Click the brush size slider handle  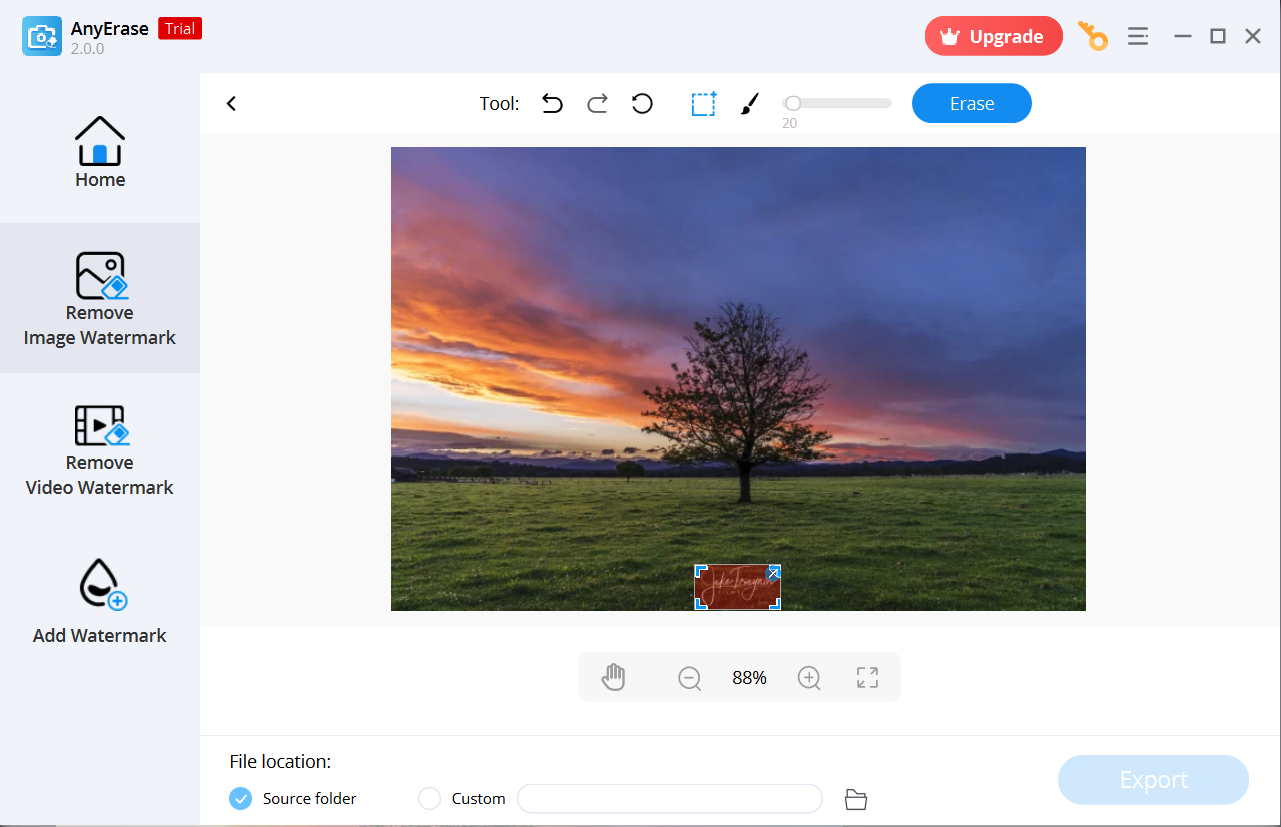[792, 103]
